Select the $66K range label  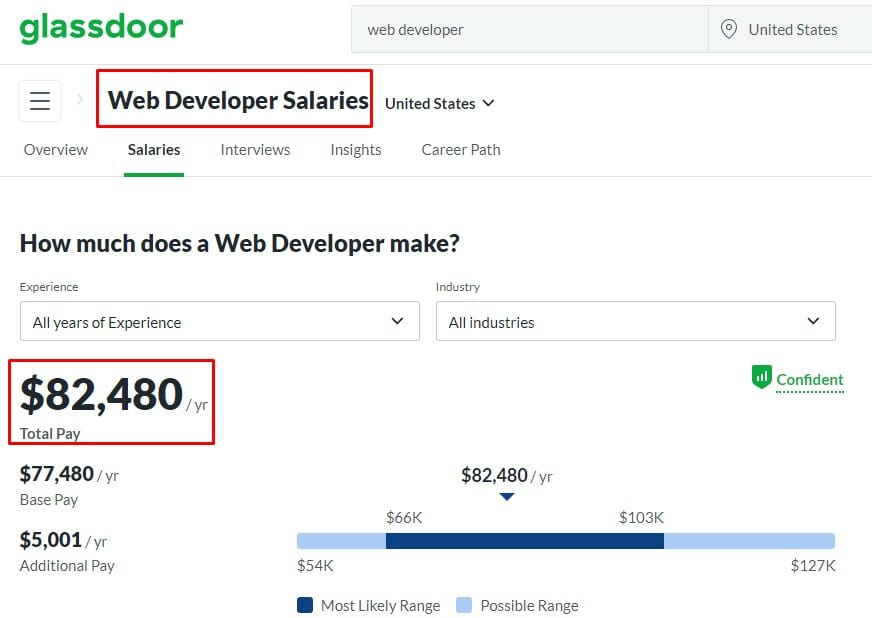pyautogui.click(x=404, y=518)
